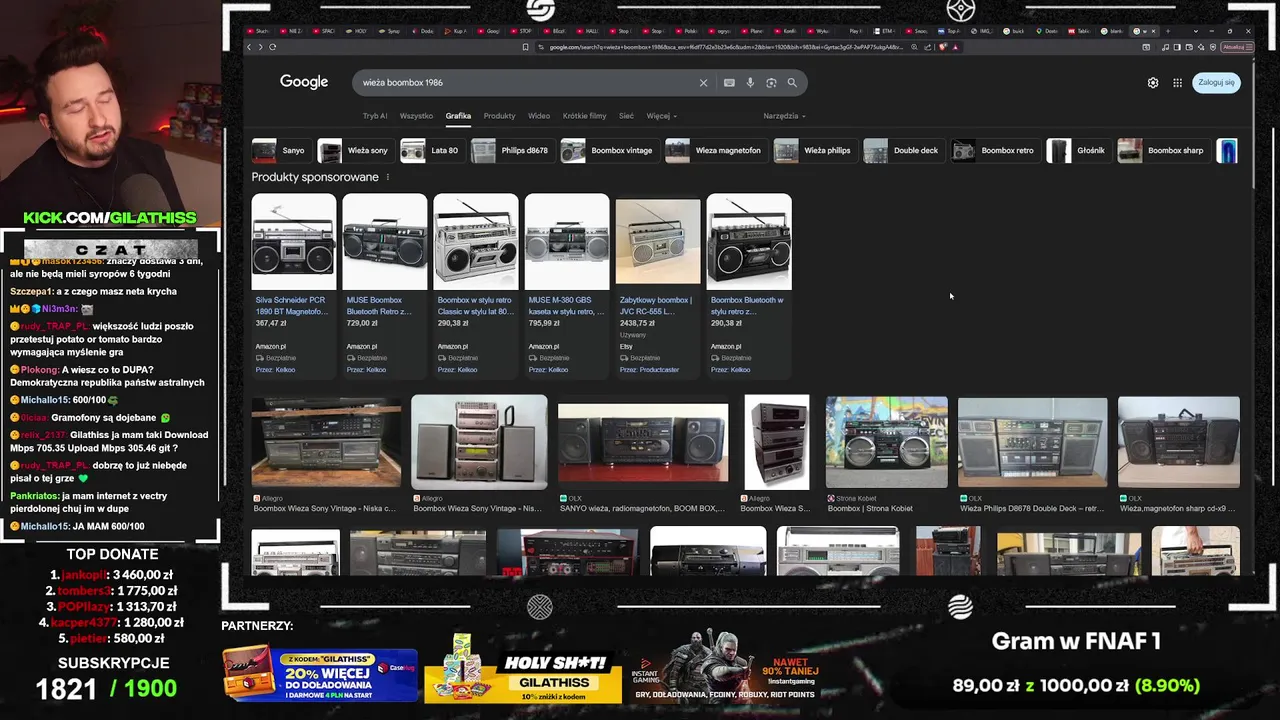Open Zabytkowy boombox JVC RC-555 product
Image resolution: width=1280 pixels, height=720 pixels.
(657, 286)
